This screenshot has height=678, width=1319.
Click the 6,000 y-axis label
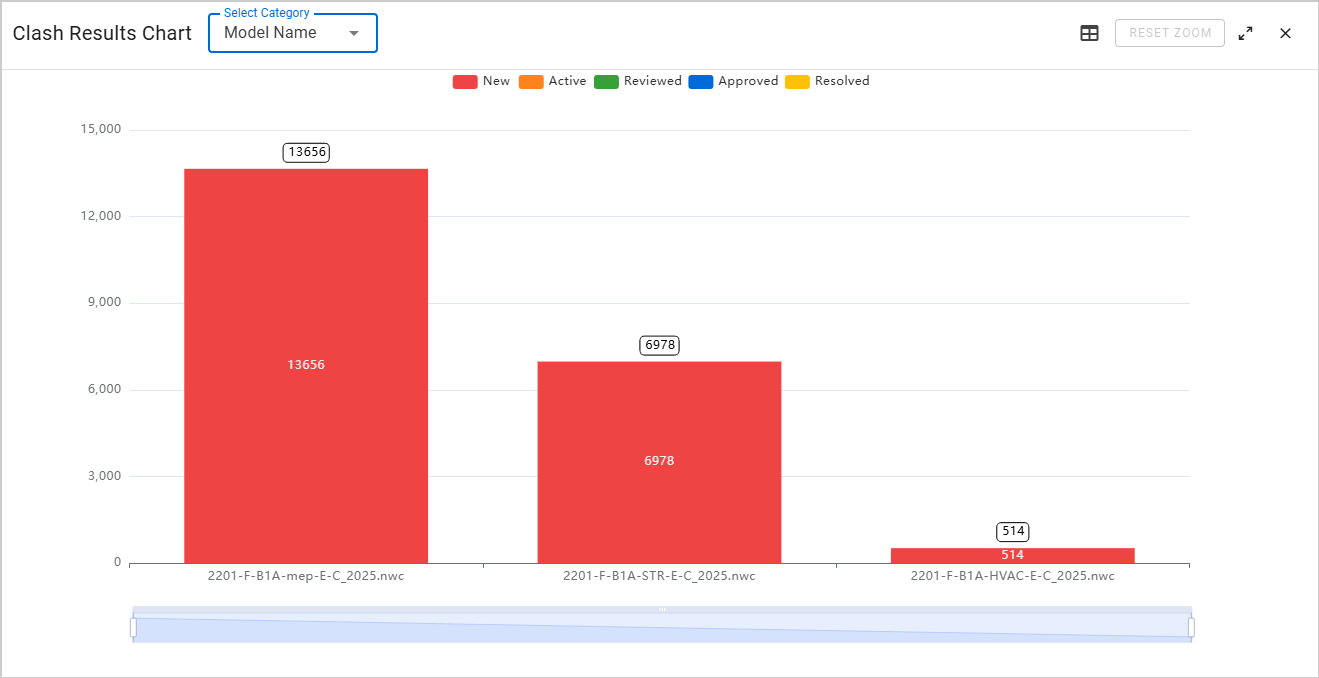103,389
